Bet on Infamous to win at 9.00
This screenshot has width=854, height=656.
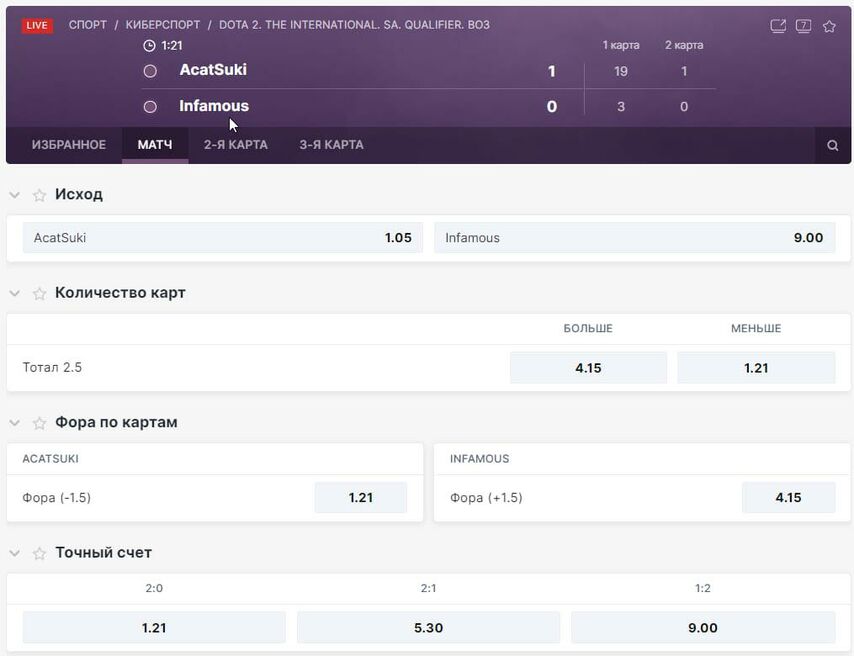pos(635,238)
